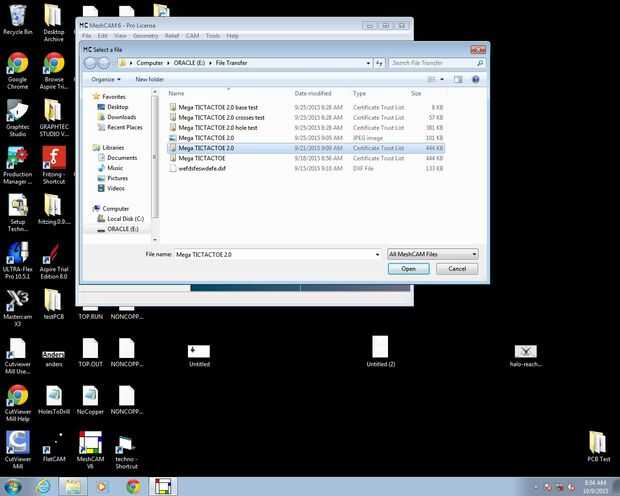Select Documents under Libraries
Viewport: 620px width, 496px height.
[117, 158]
